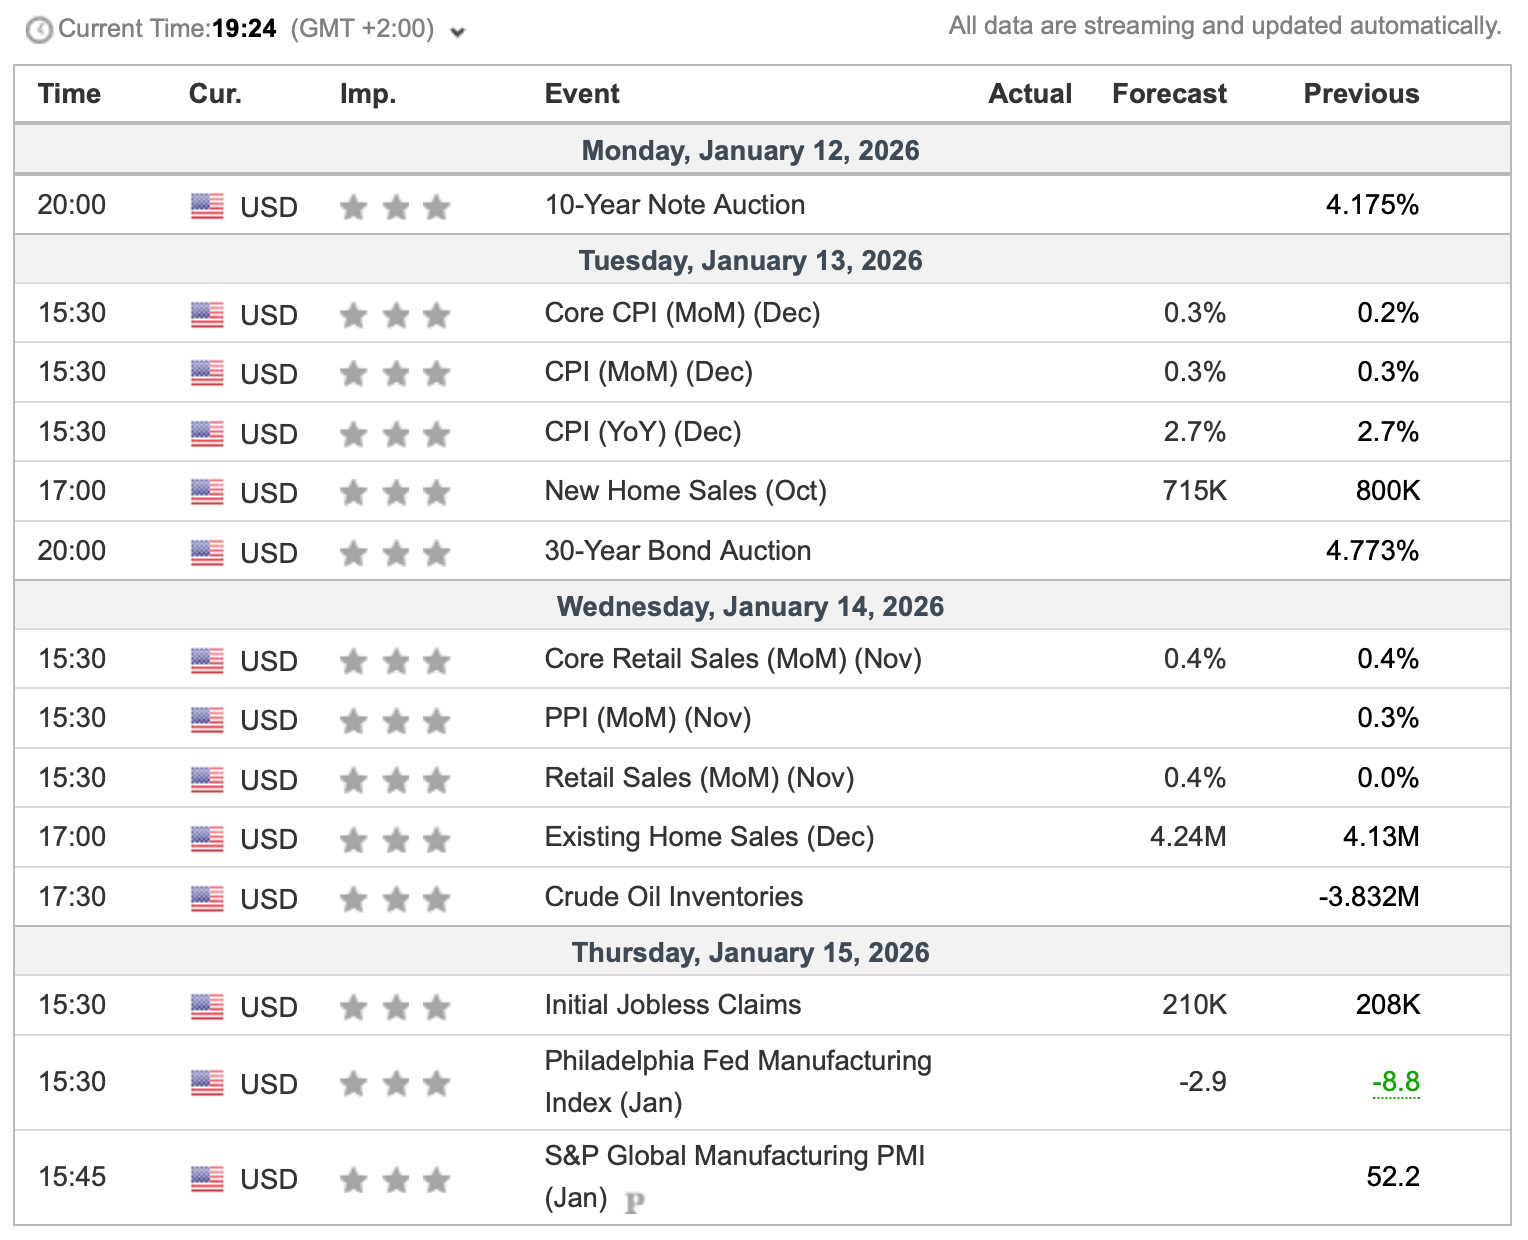The image size is (1528, 1240).
Task: Open the Retail Sales (MoM) (Nov) event
Action: tap(698, 778)
